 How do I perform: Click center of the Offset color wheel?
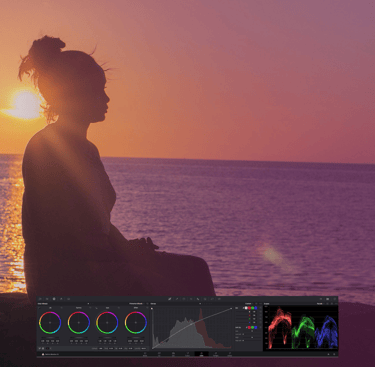(x=136, y=323)
